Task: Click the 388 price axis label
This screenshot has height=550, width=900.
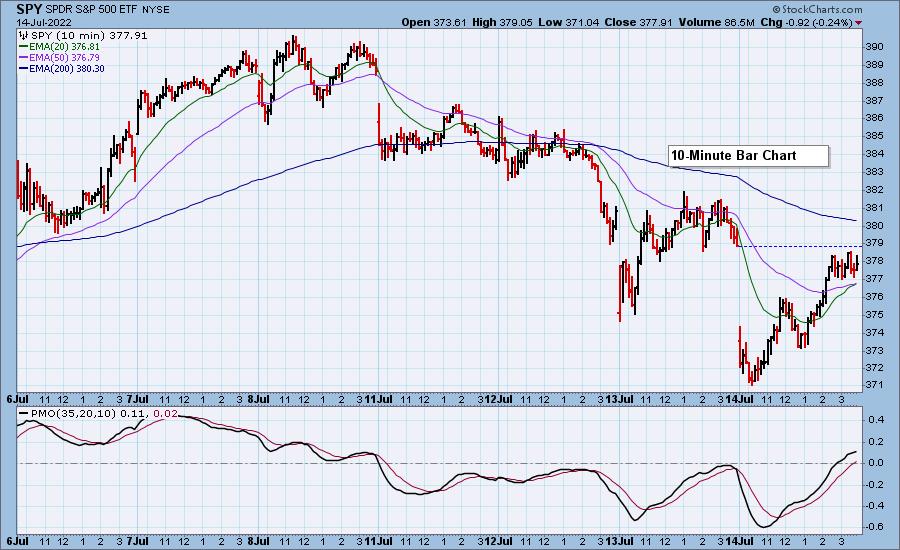Action: point(874,82)
